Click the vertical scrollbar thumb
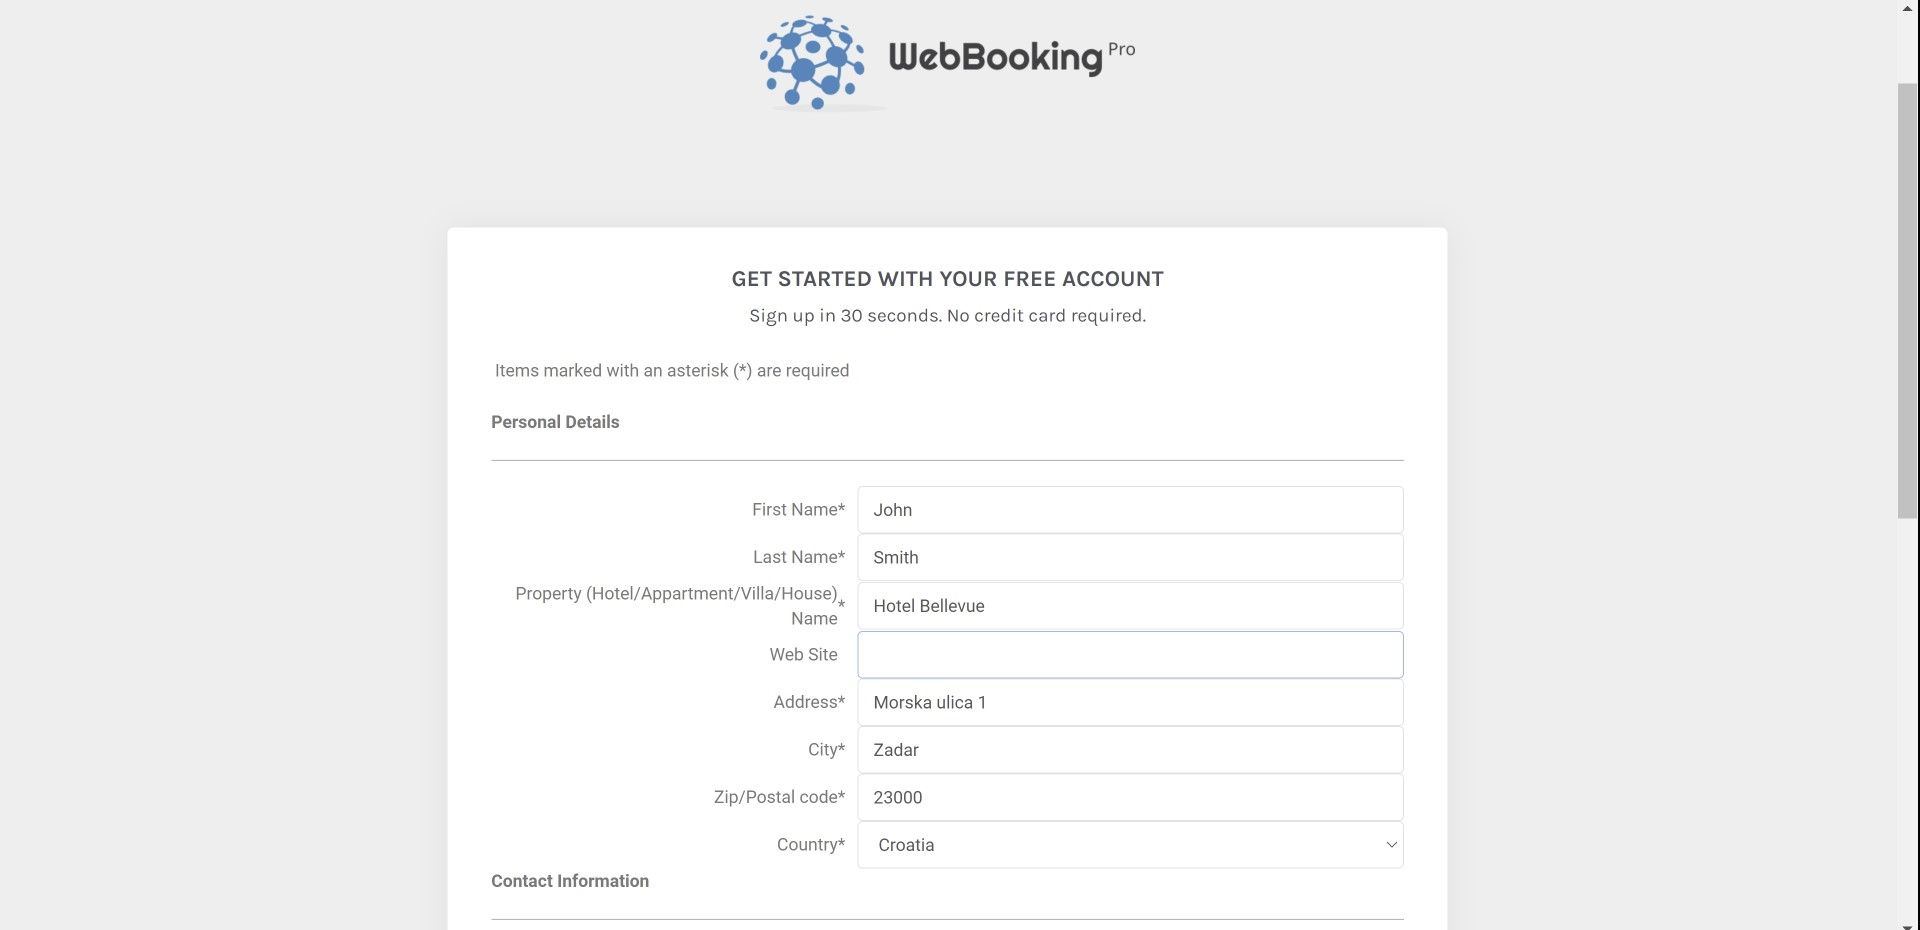Viewport: 1920px width, 930px height. [1908, 300]
